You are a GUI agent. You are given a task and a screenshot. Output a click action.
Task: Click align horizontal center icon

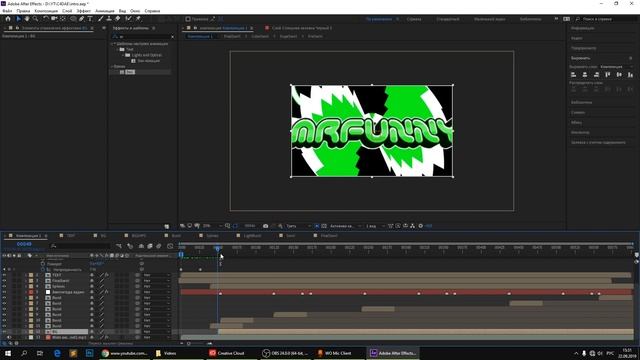click(x=585, y=75)
